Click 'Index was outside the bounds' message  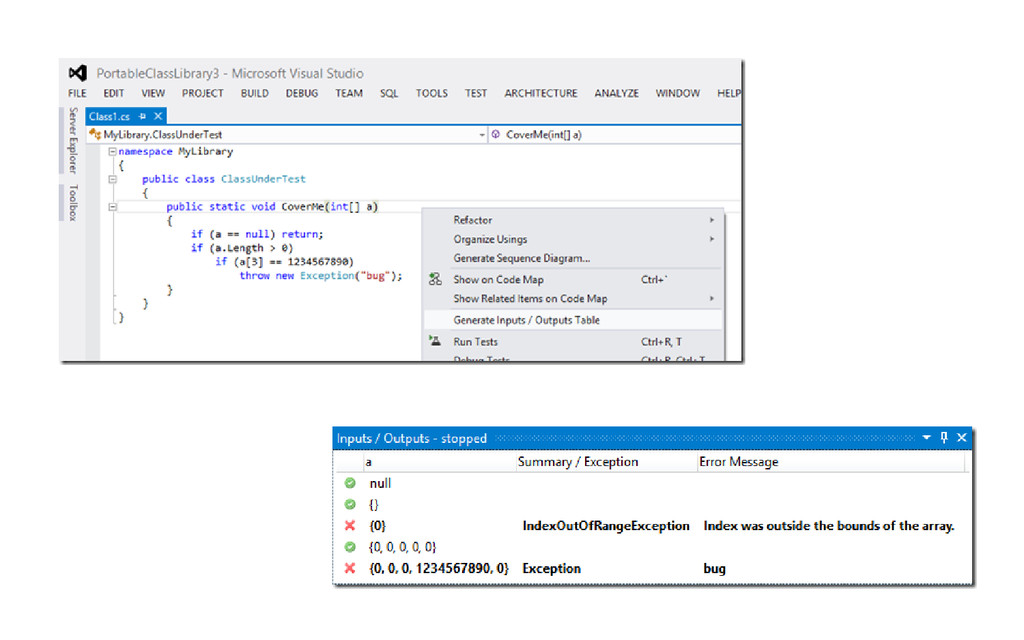tap(829, 526)
